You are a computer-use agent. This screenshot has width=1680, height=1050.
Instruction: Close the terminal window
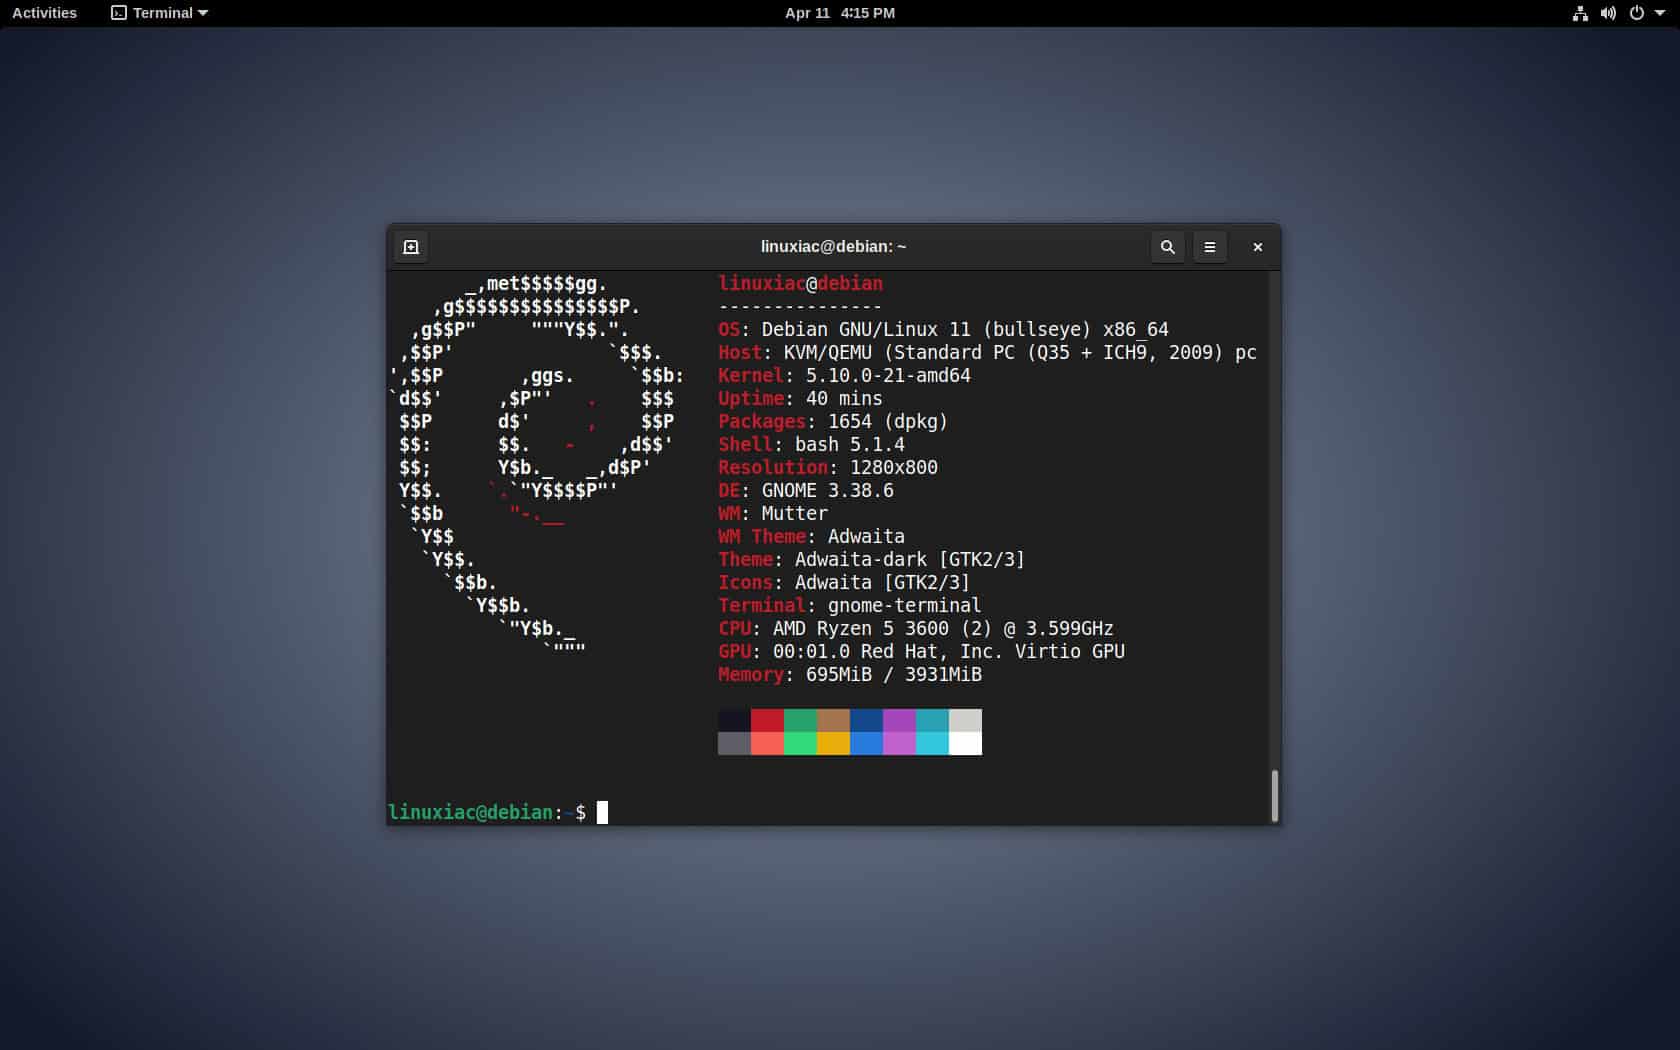click(x=1257, y=247)
